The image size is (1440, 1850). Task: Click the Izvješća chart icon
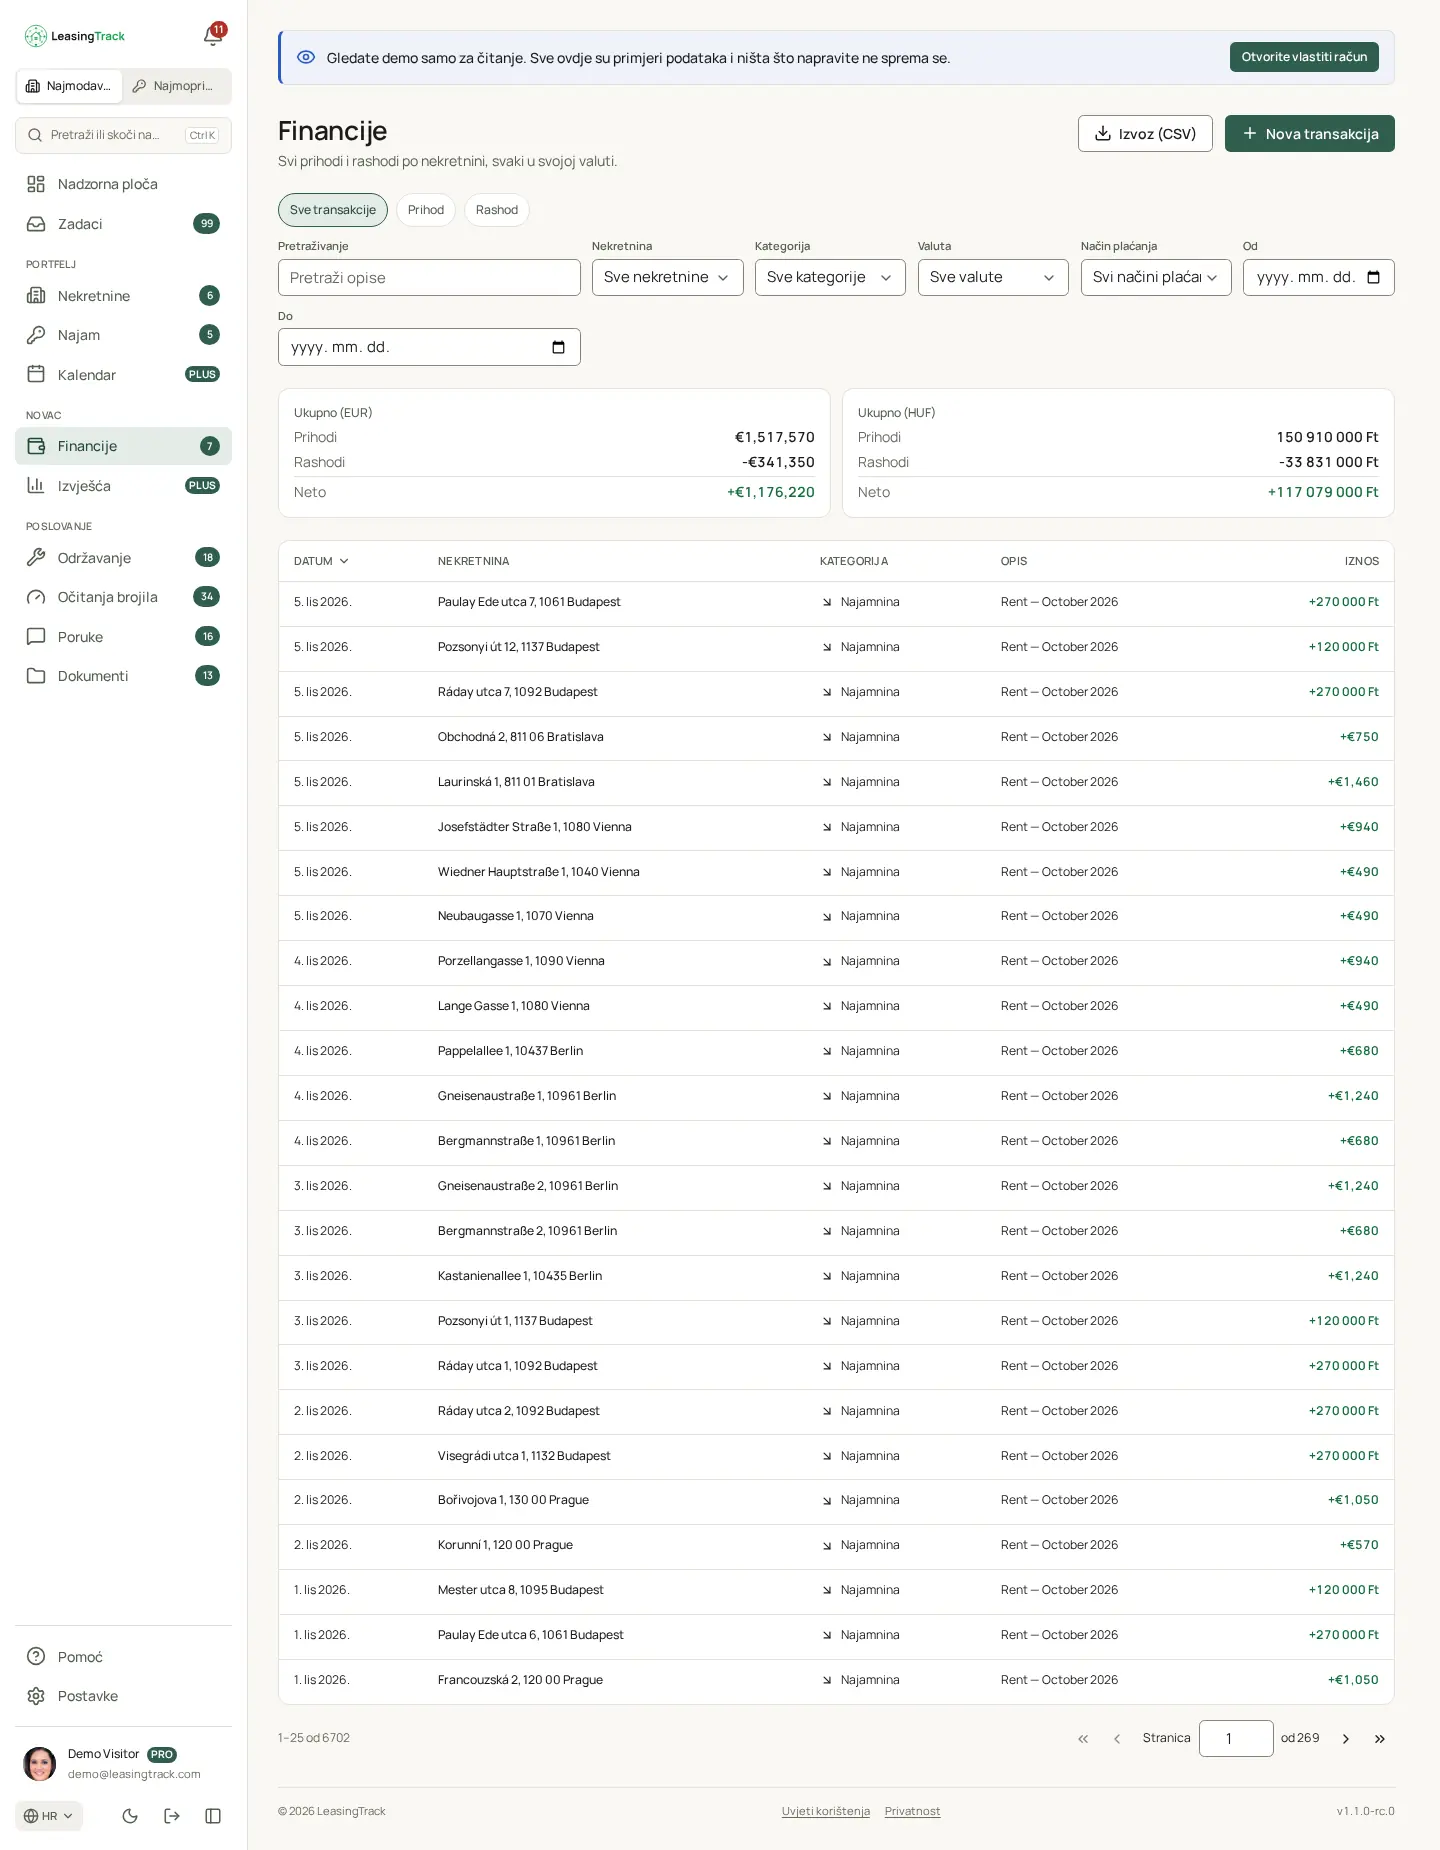click(36, 486)
